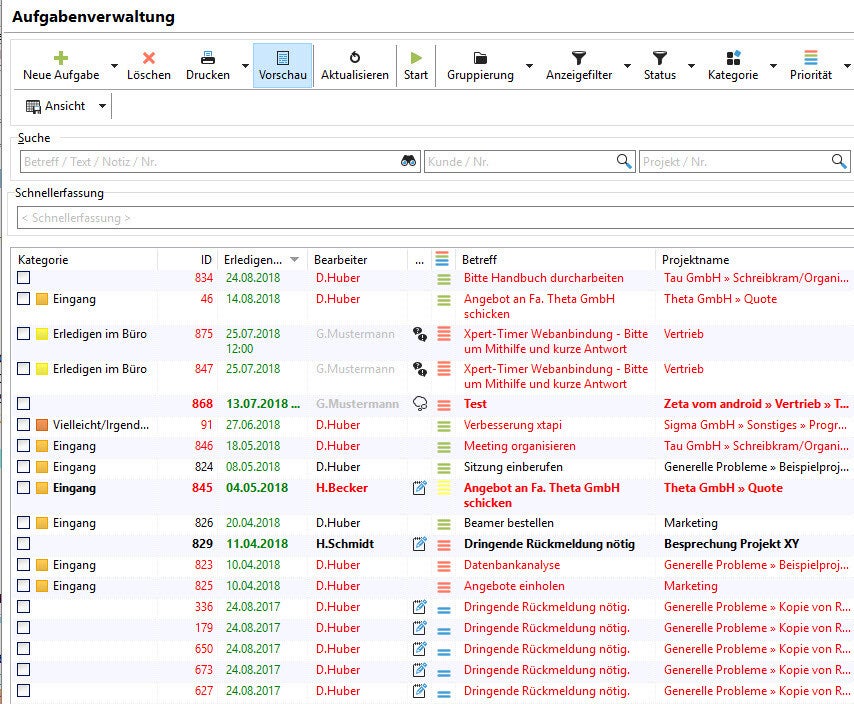Open the Kategorie dropdown arrow
Viewport: 854px width, 704px height.
point(772,67)
